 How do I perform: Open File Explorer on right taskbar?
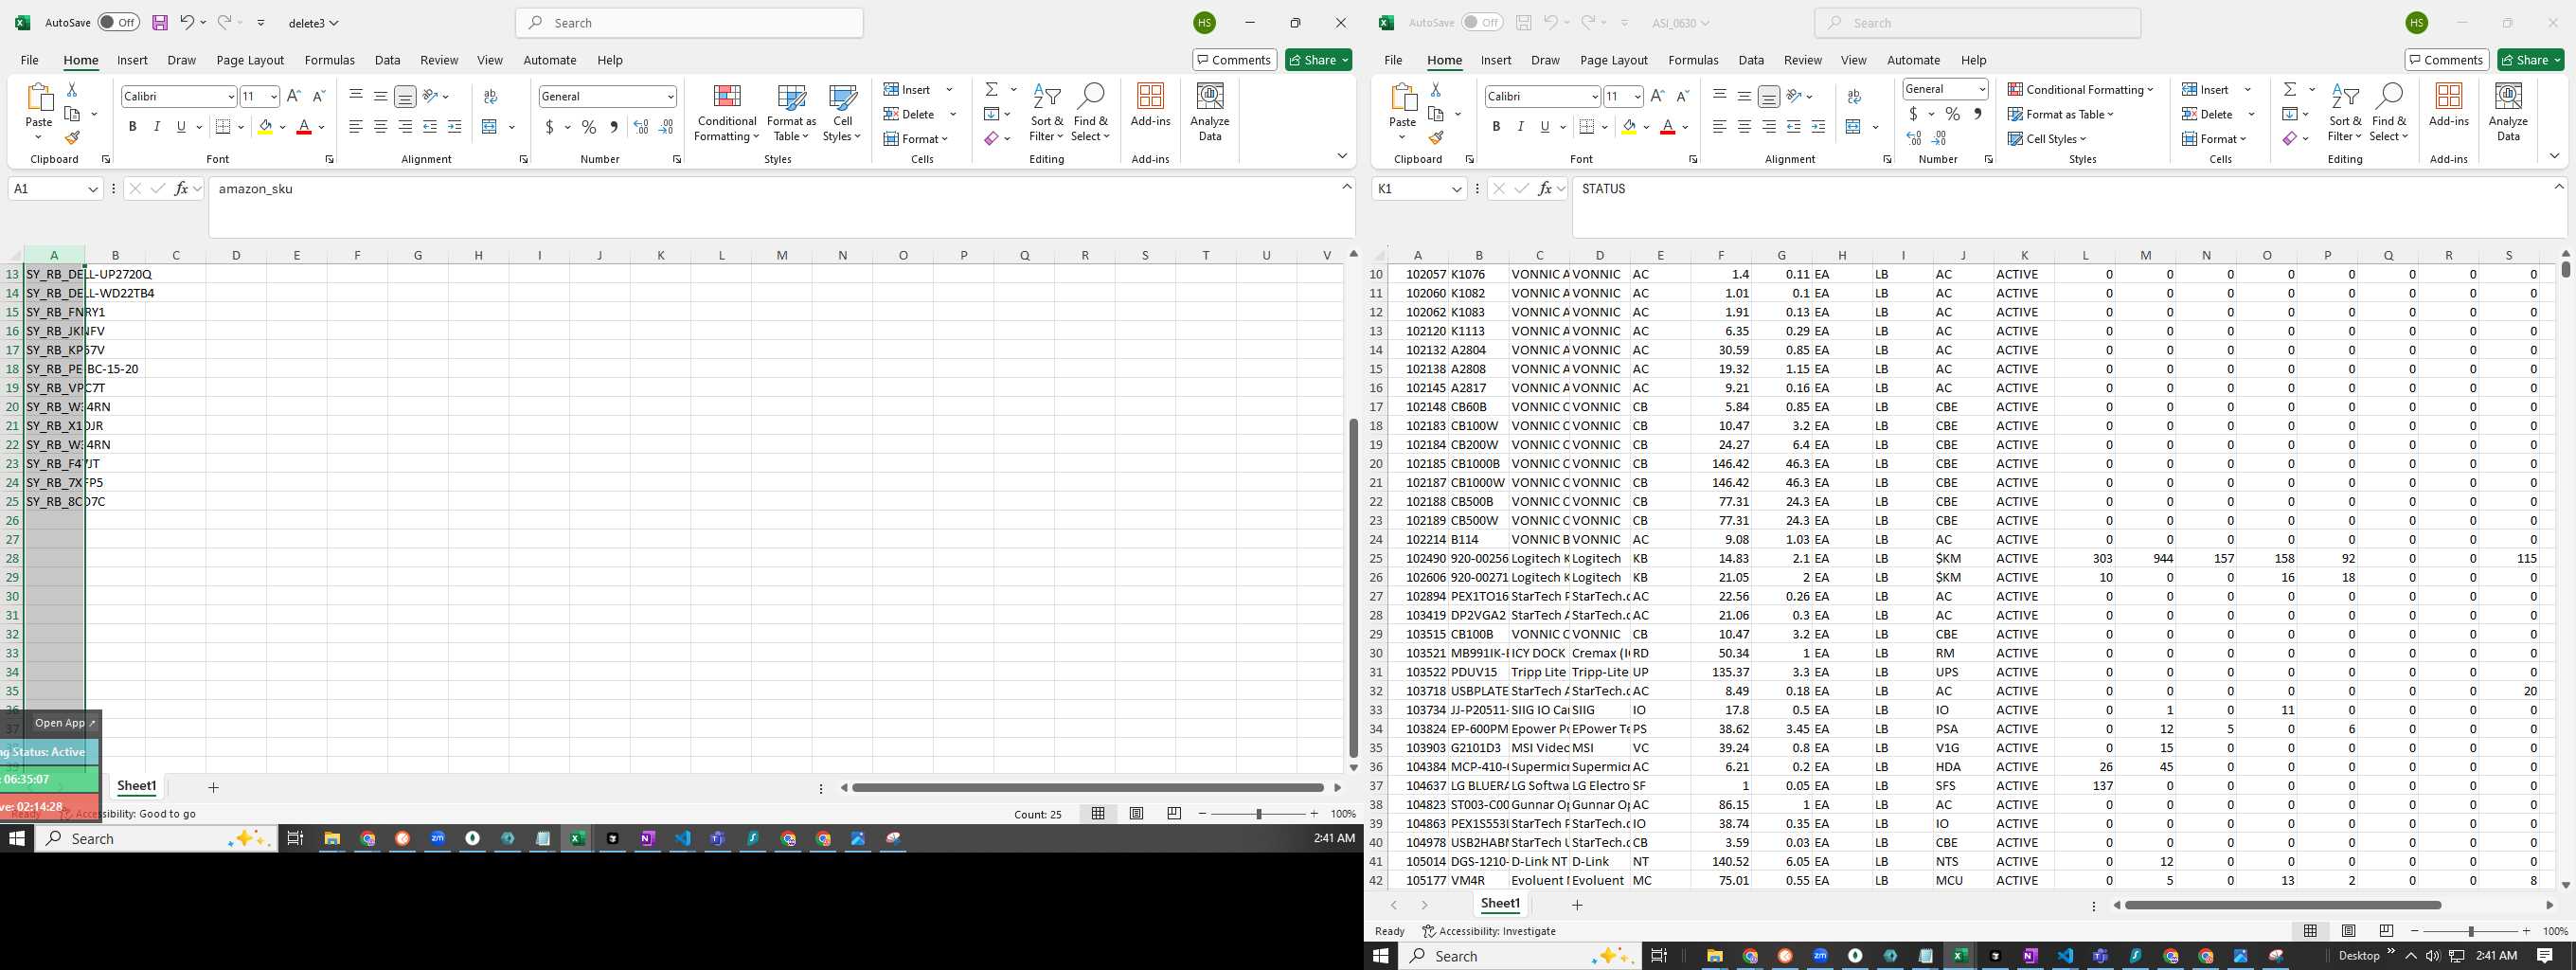tap(1714, 956)
